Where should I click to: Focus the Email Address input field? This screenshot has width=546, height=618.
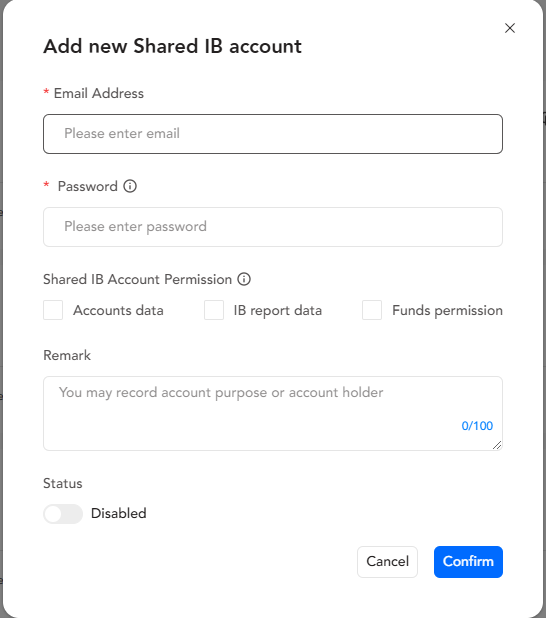[273, 134]
